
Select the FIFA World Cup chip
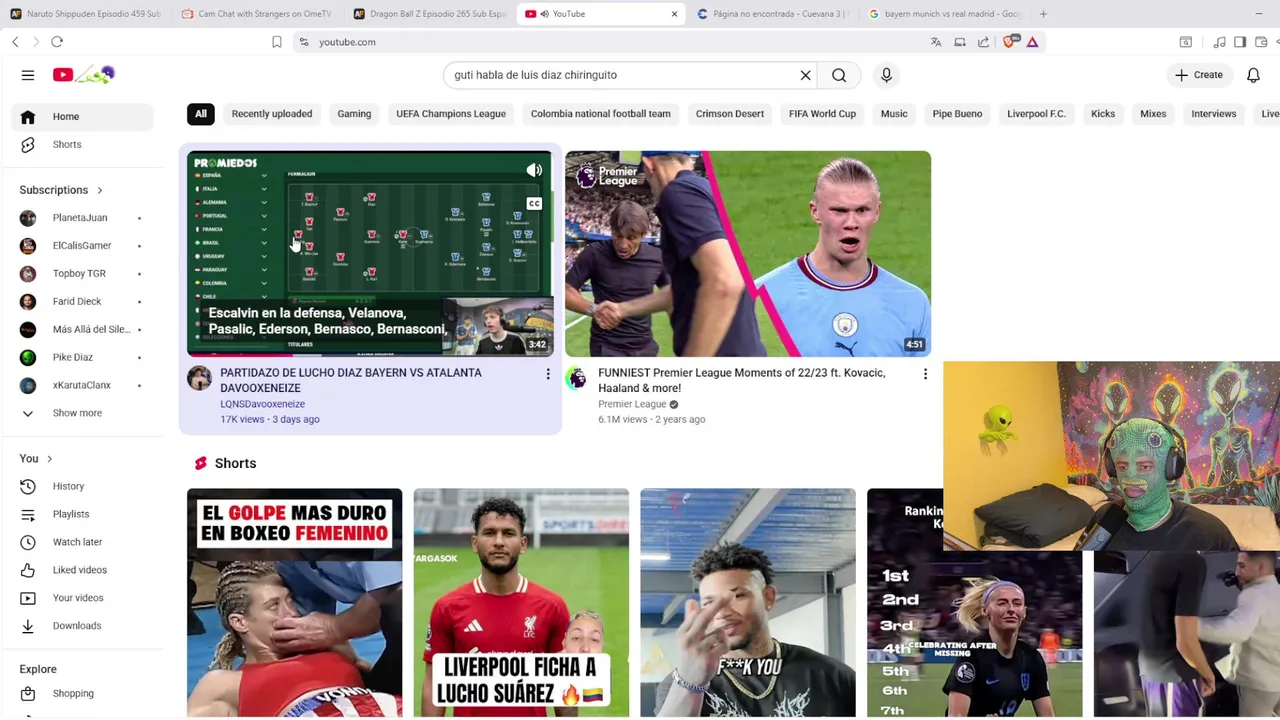(x=822, y=114)
